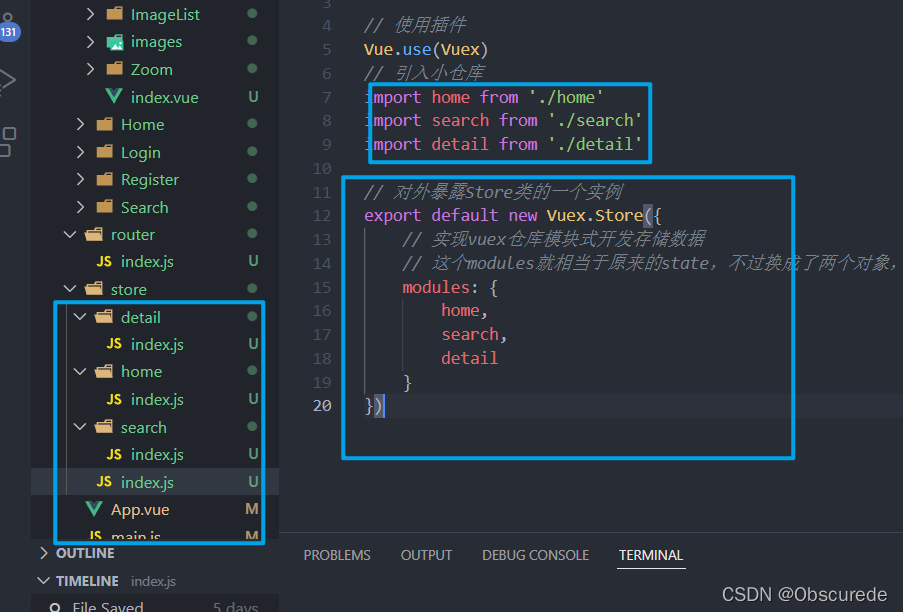Select the File Saved timeline entry
This screenshot has width=903, height=612.
click(x=155, y=606)
